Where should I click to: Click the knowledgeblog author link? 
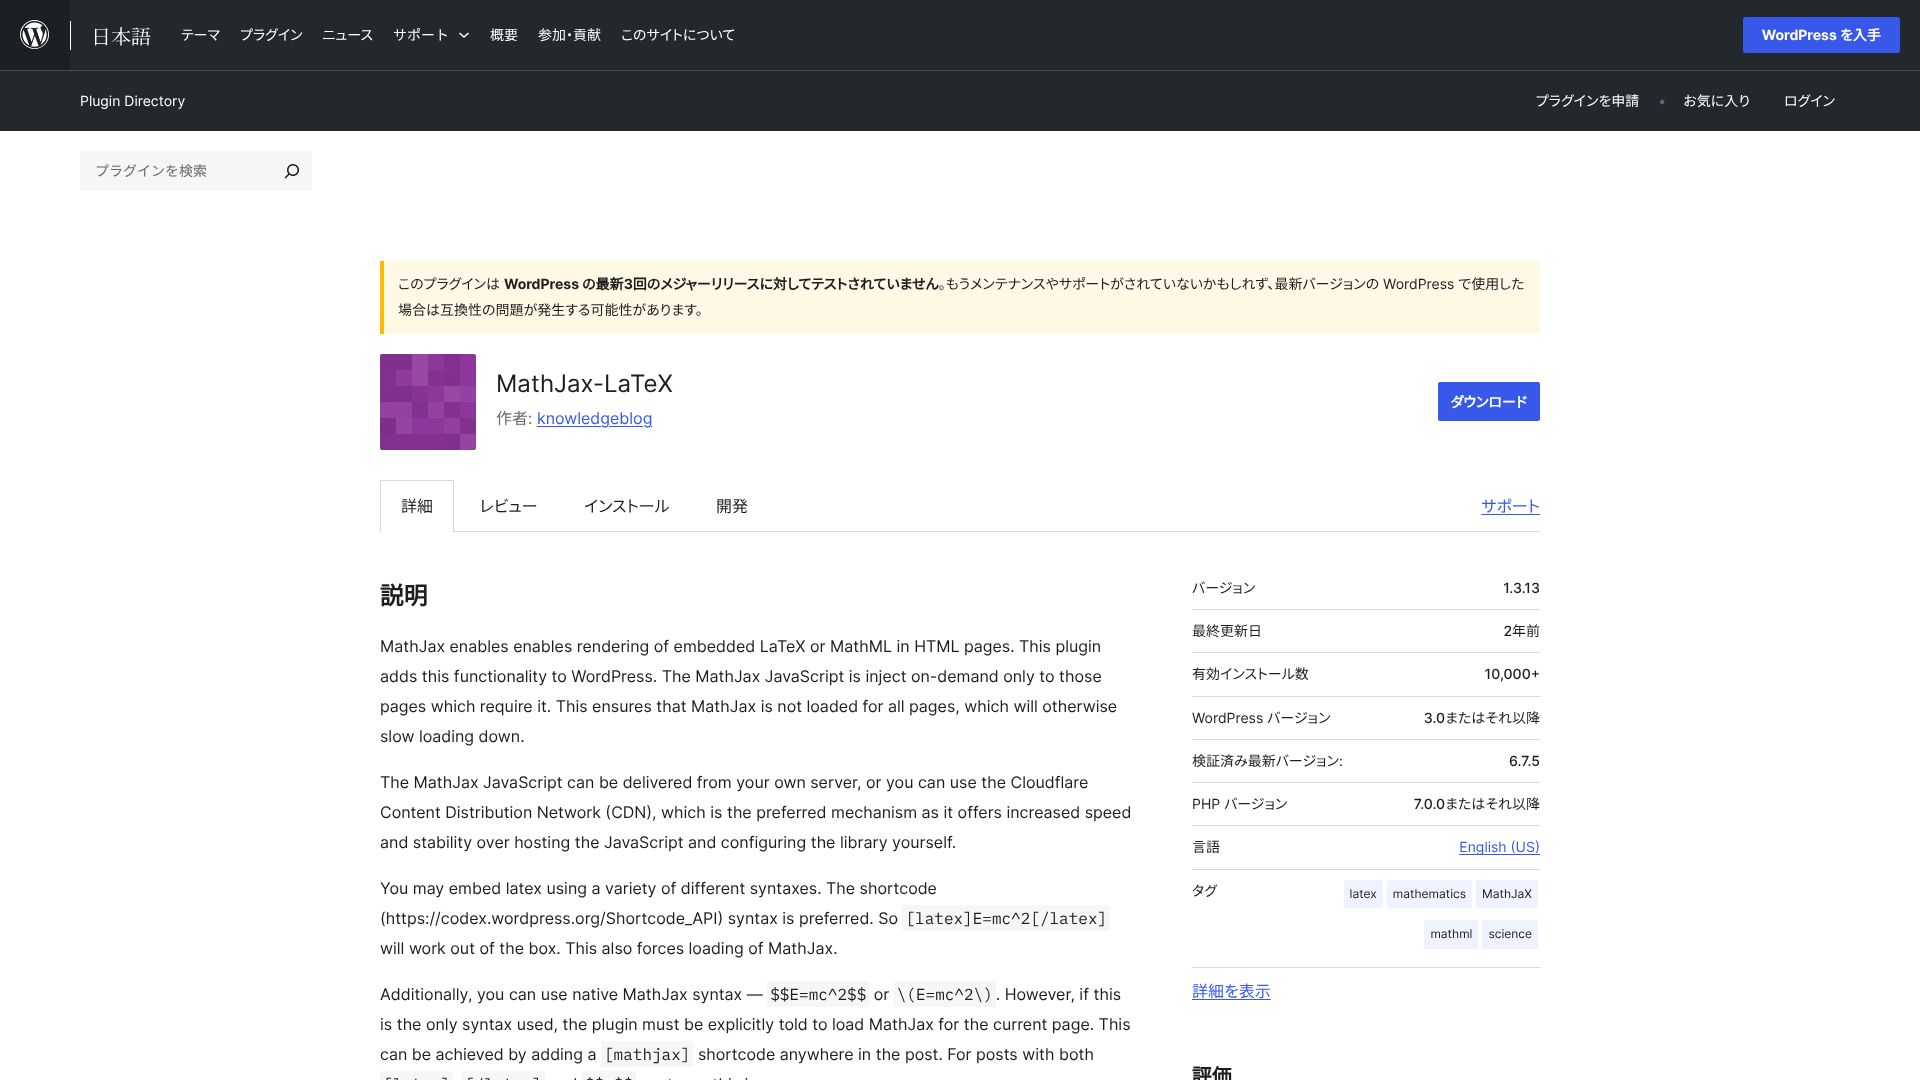point(594,419)
